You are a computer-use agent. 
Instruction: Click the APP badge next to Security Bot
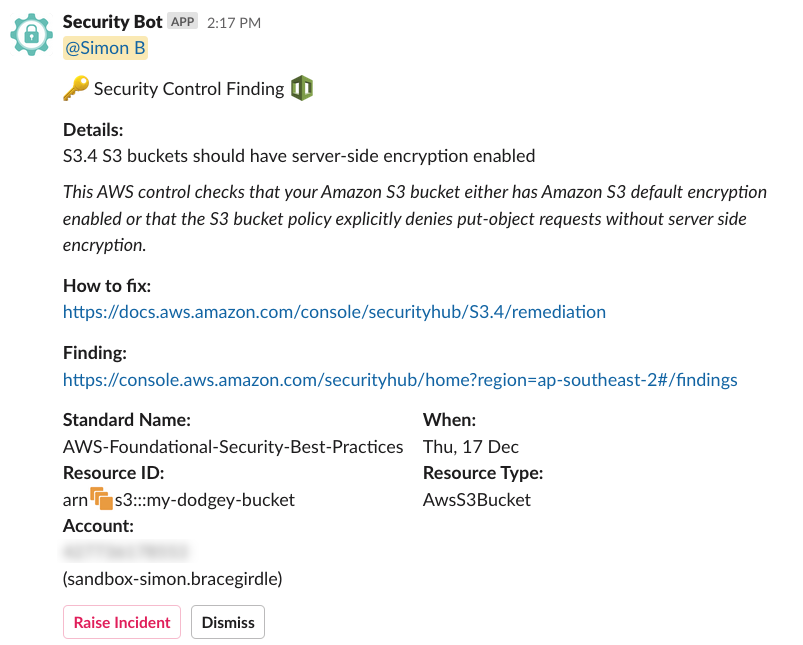tap(182, 22)
